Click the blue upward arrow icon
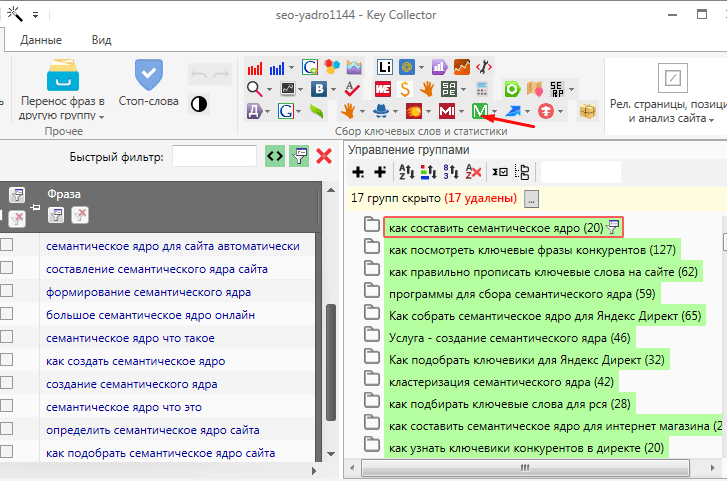Image resolution: width=727 pixels, height=482 pixels. (513, 111)
